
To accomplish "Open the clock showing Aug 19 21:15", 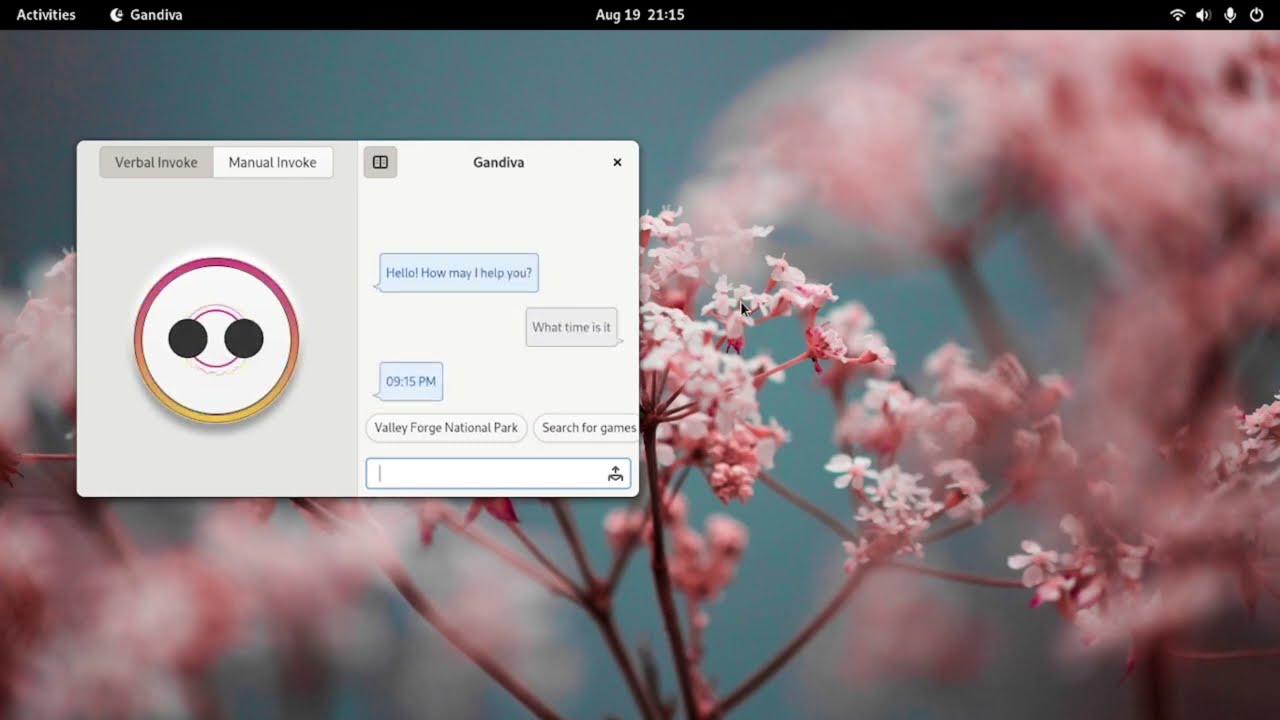I will point(640,15).
